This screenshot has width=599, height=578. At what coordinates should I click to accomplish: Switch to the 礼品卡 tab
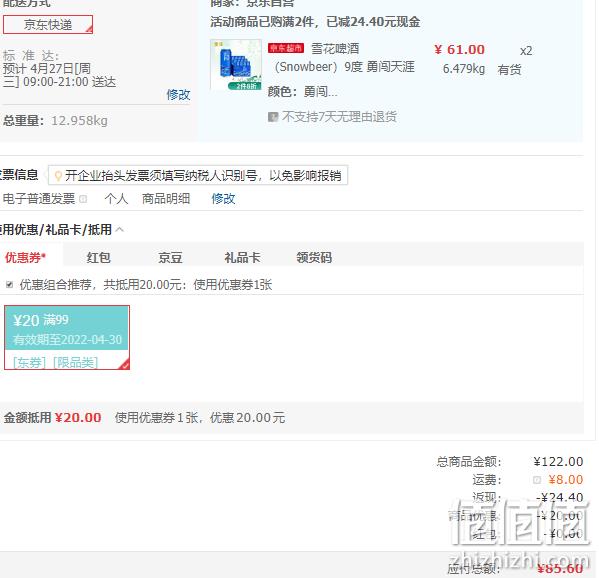(x=242, y=257)
